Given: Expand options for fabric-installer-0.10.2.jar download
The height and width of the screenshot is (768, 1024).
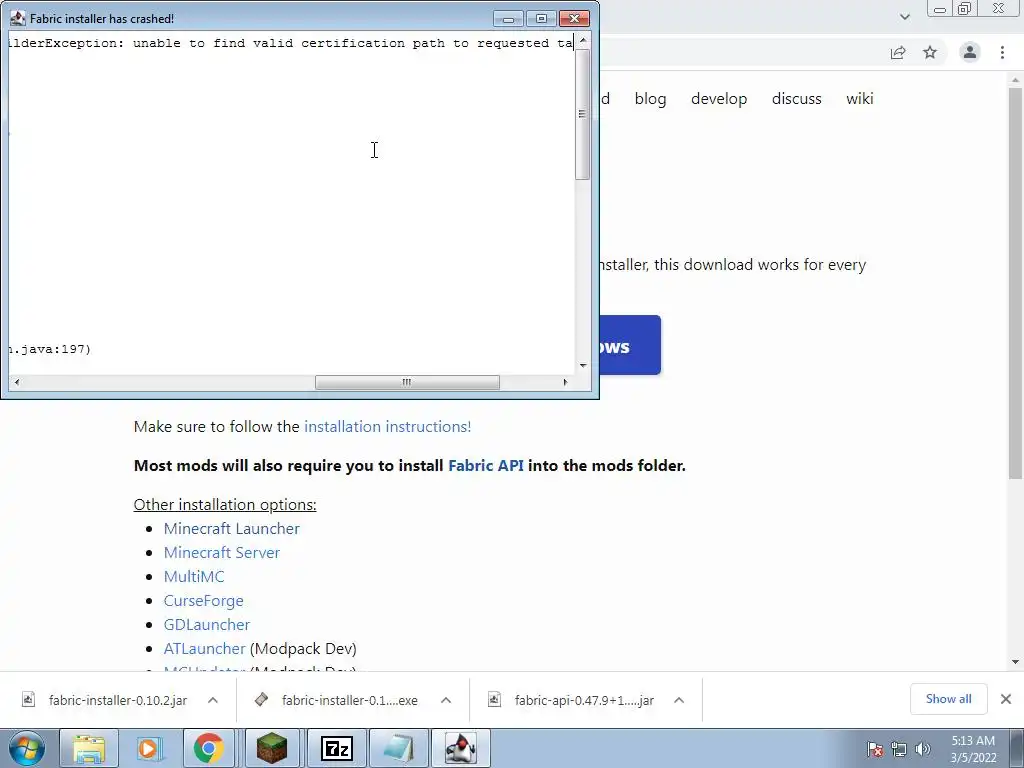Looking at the screenshot, I should pyautogui.click(x=213, y=700).
